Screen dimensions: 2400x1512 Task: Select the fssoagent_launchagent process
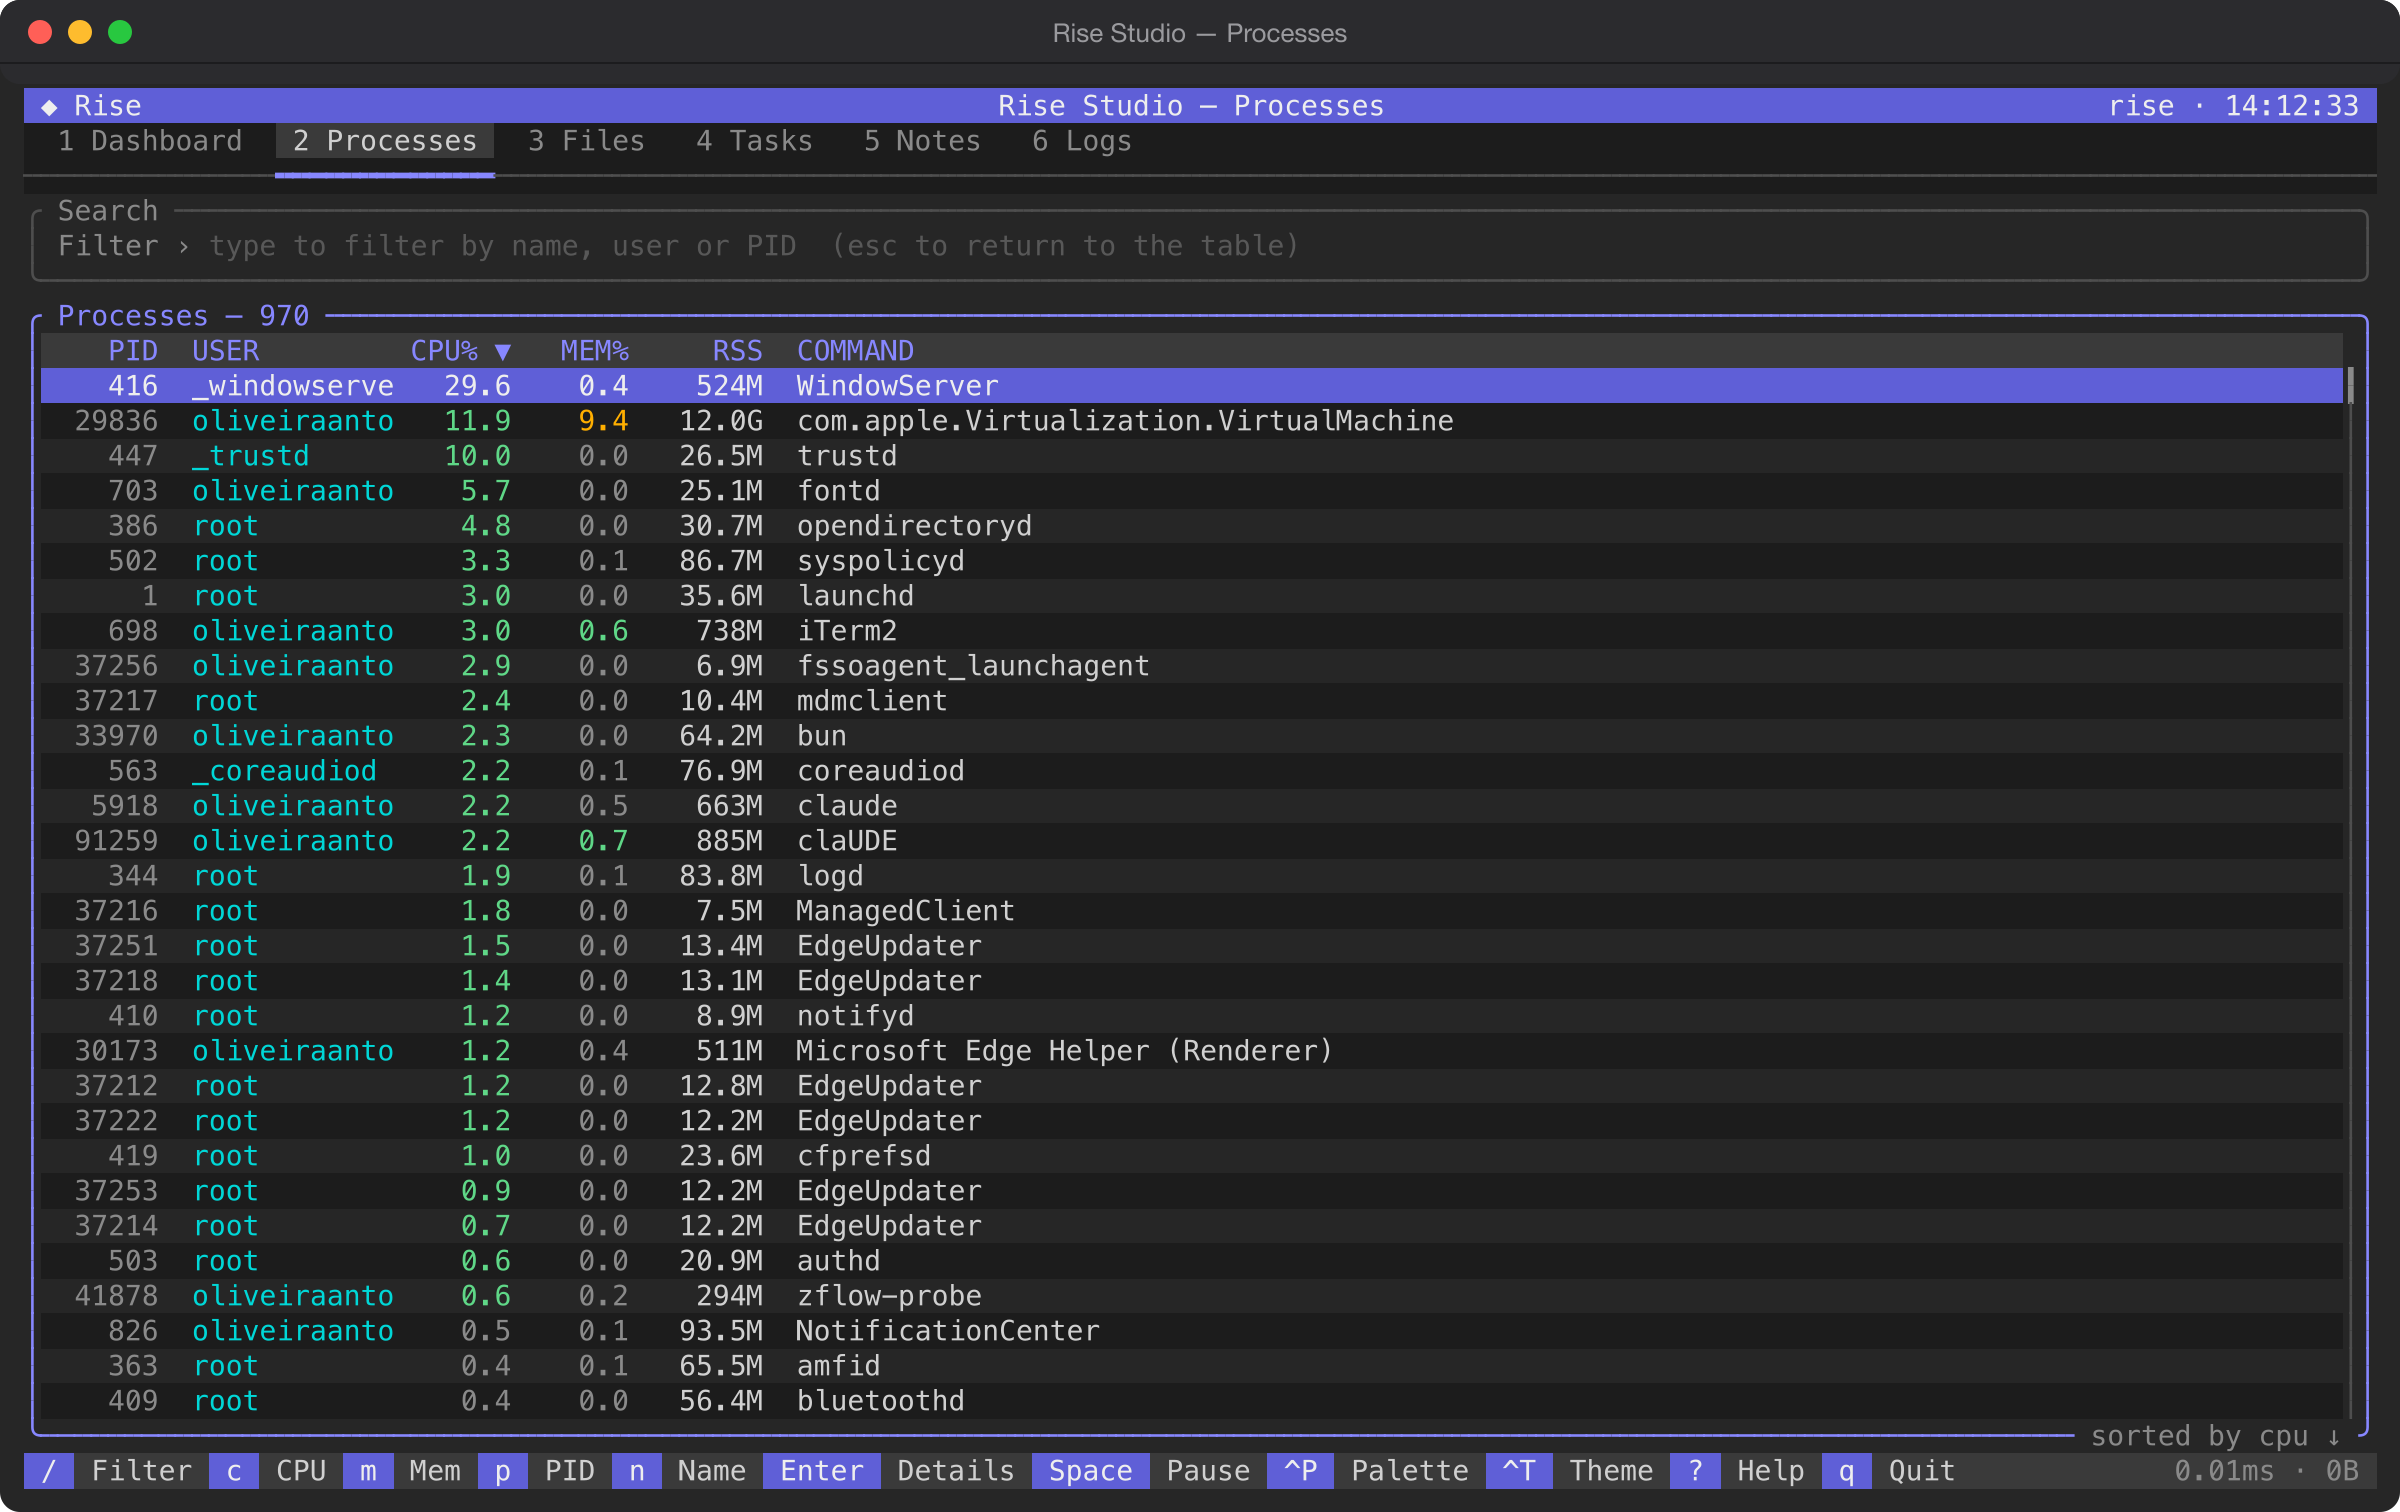pos(1192,666)
